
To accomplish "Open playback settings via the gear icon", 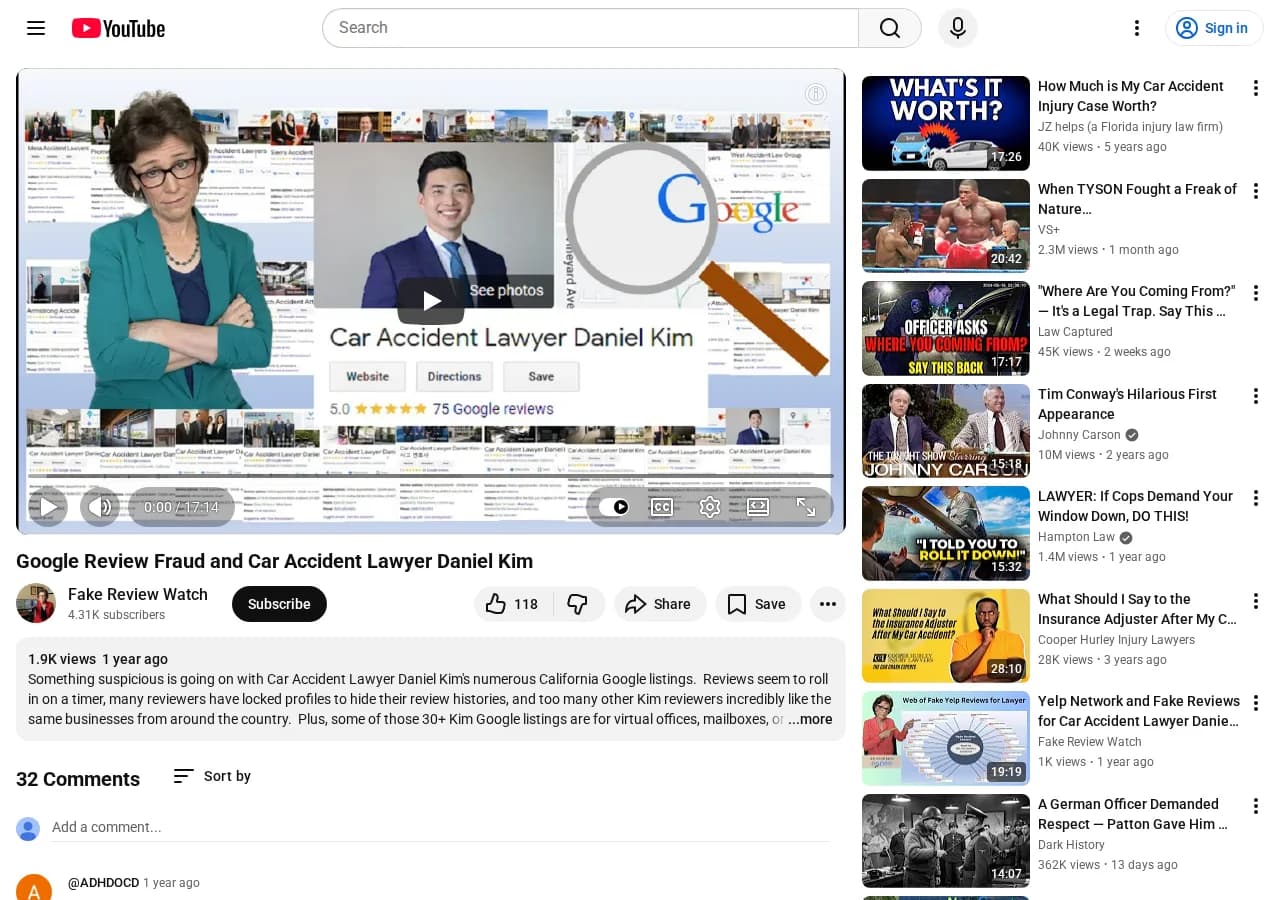I will click(709, 507).
